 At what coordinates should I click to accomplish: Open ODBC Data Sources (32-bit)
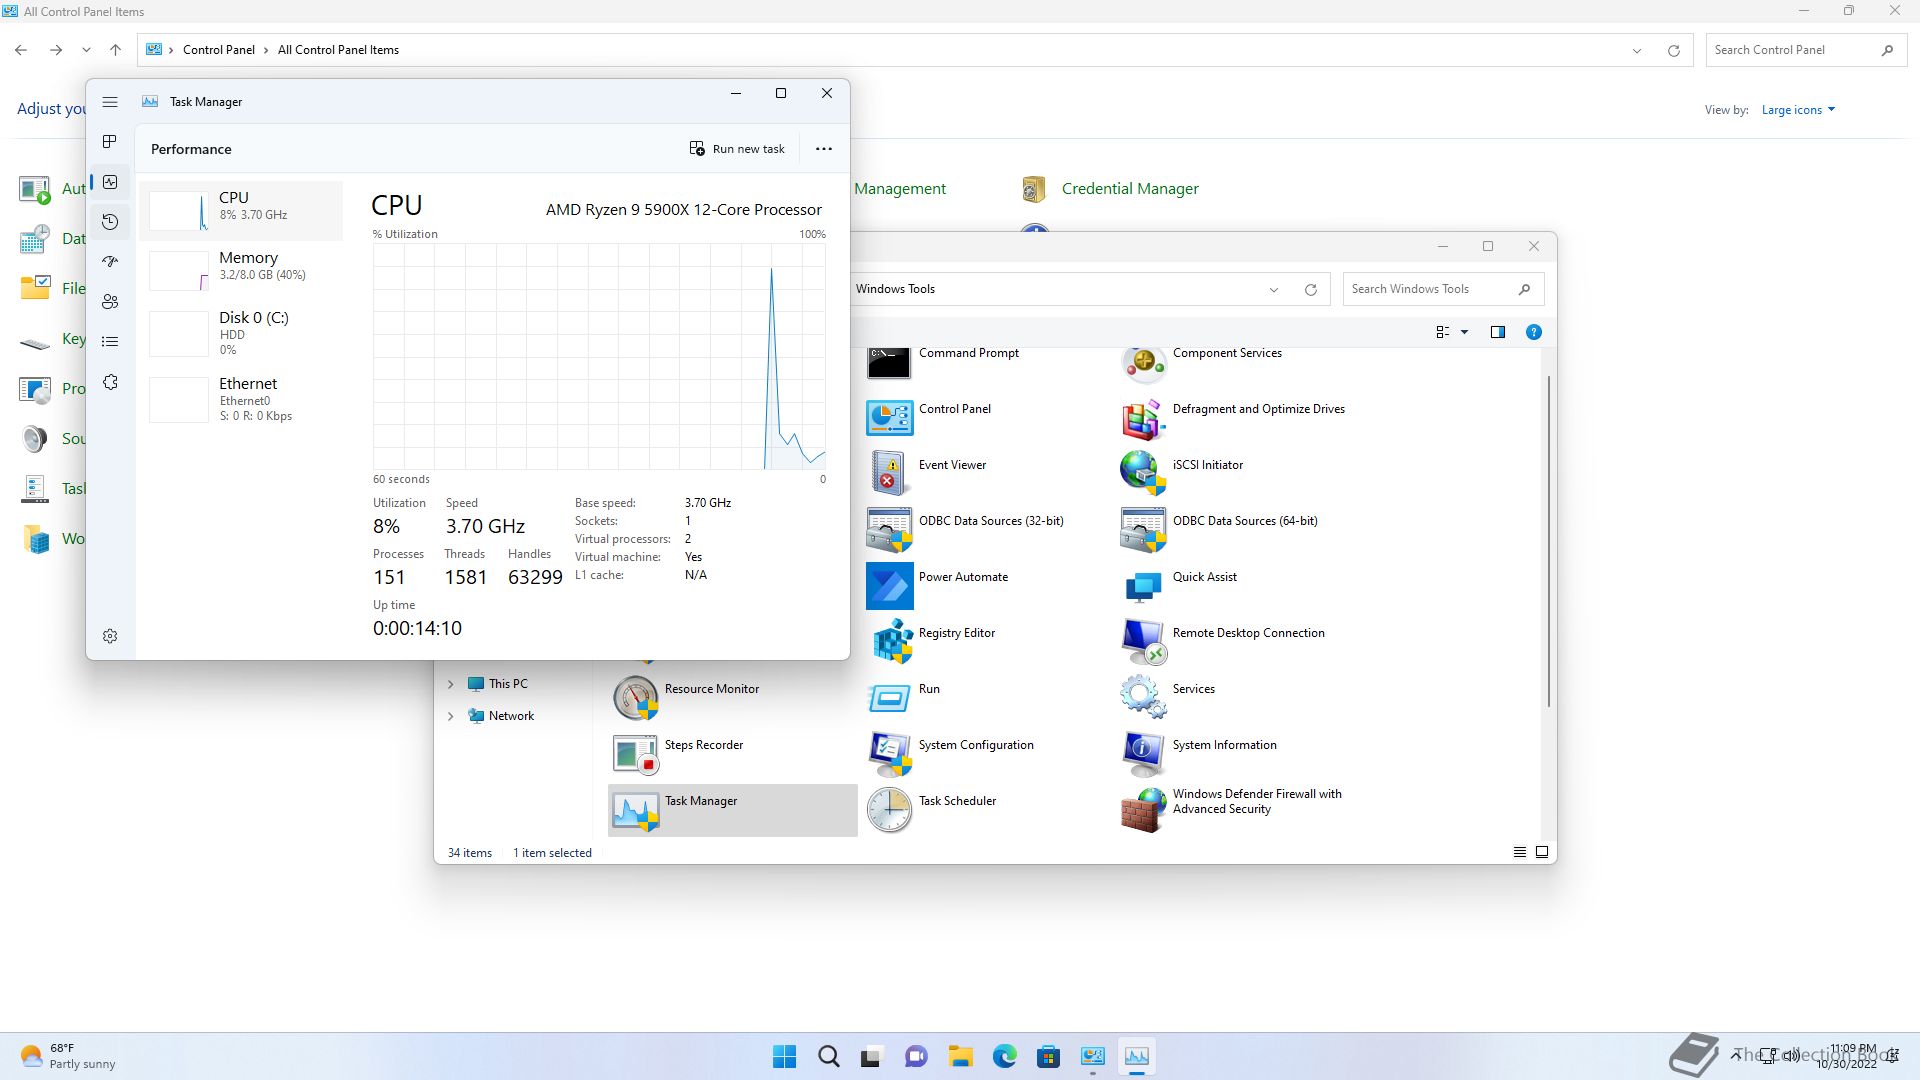966,529
